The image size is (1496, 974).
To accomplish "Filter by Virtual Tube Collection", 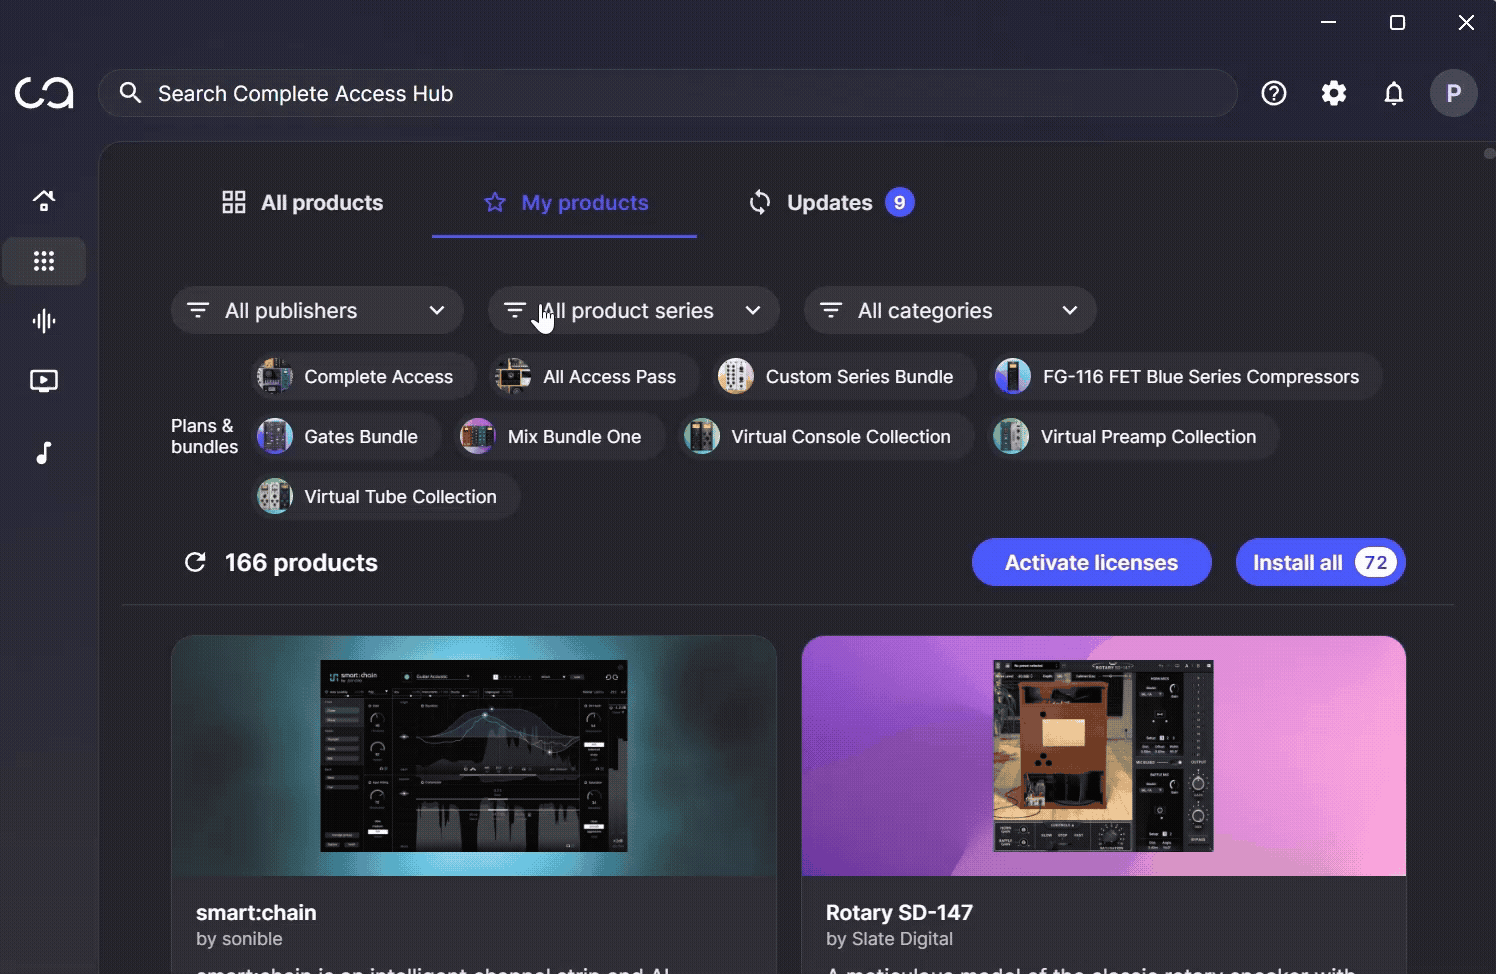I will pos(386,496).
